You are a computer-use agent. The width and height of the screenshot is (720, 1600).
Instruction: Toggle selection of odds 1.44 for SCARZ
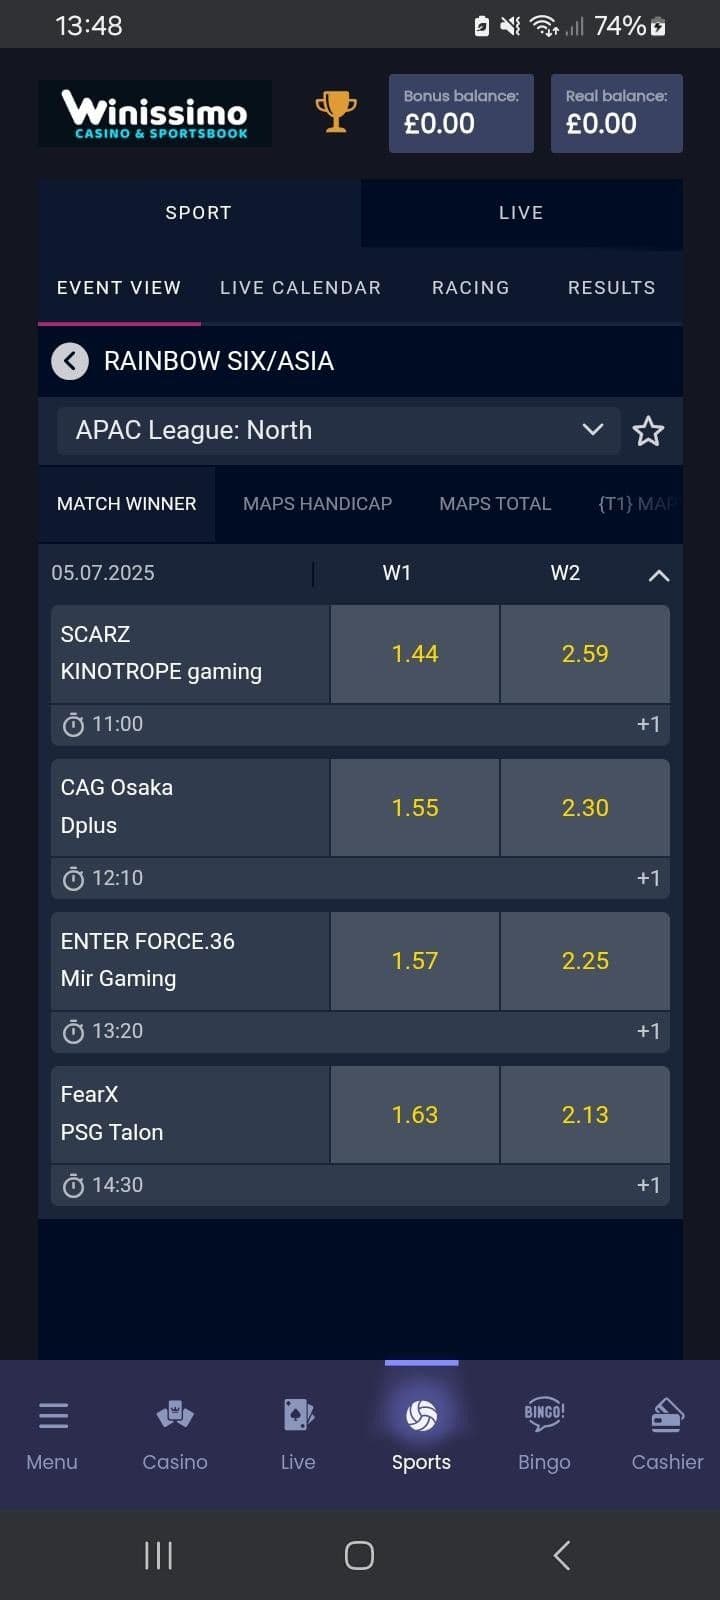click(415, 653)
